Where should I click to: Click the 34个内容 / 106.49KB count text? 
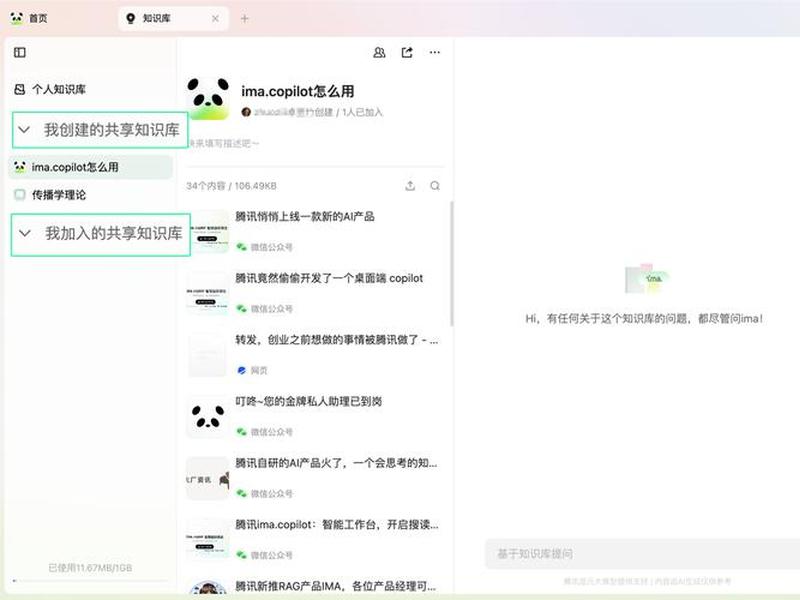[232, 186]
